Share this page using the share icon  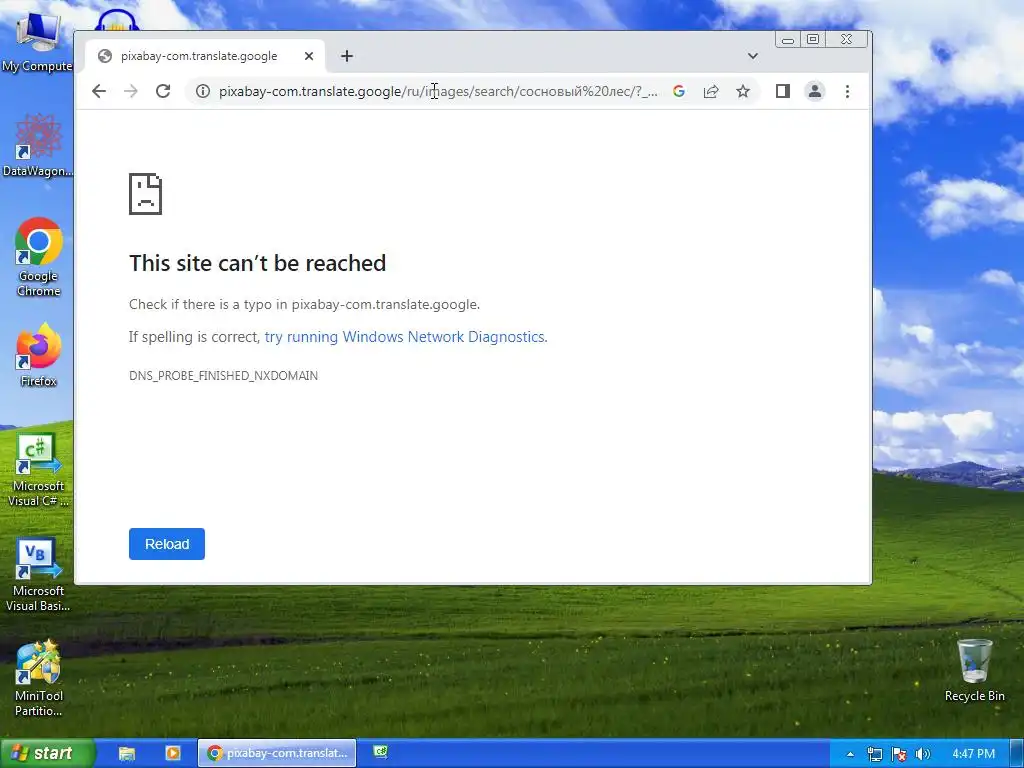coord(711,91)
